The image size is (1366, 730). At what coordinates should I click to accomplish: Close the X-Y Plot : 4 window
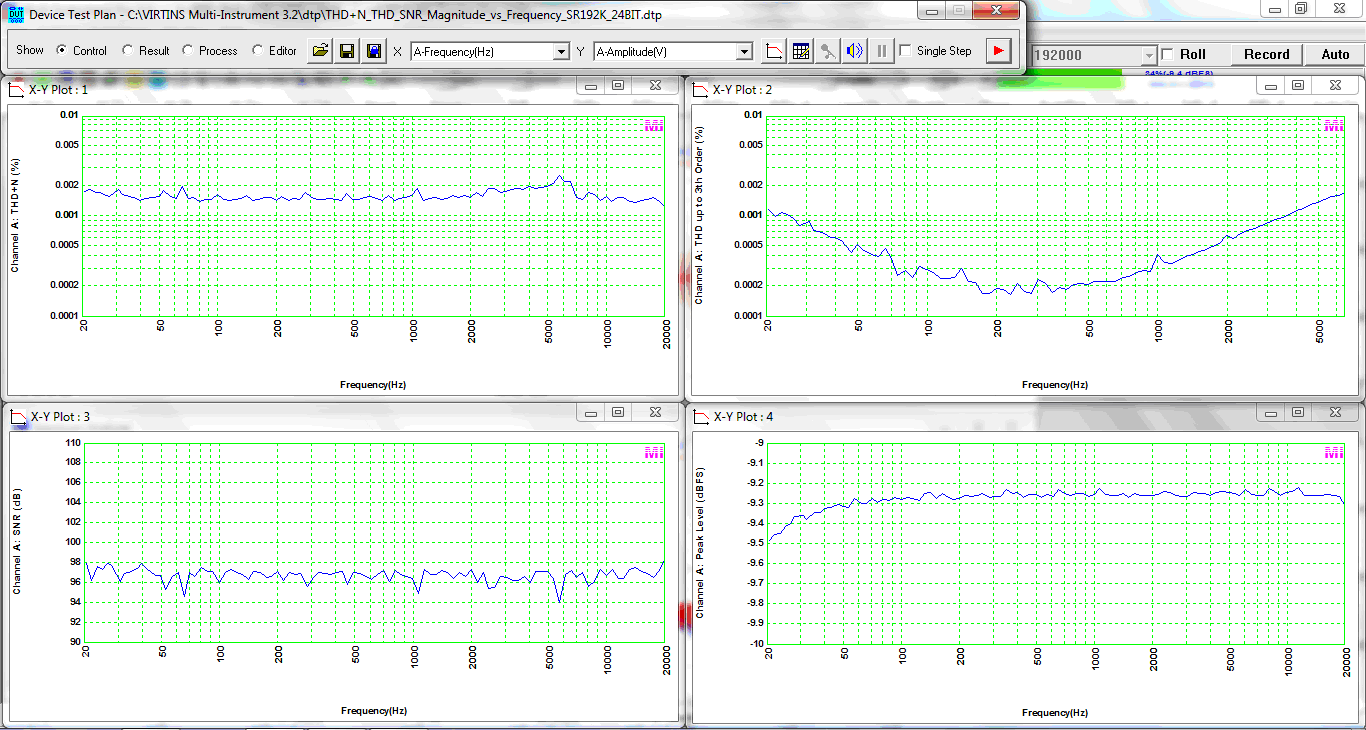[1334, 412]
